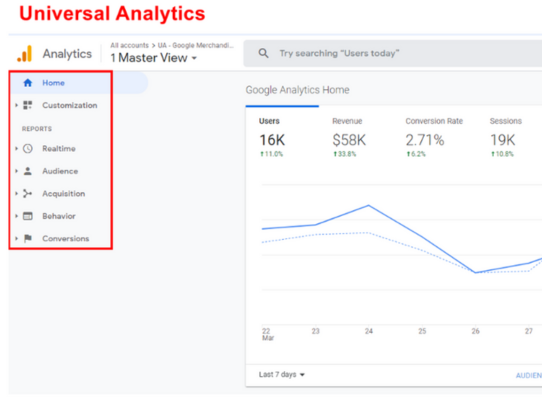
Task: Click the 24 date axis label
Action: click(369, 331)
